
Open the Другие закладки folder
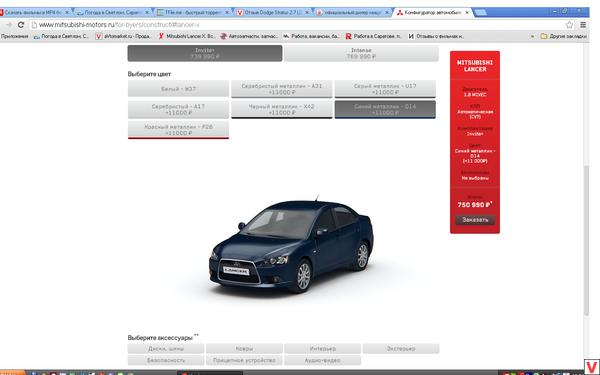pos(563,36)
